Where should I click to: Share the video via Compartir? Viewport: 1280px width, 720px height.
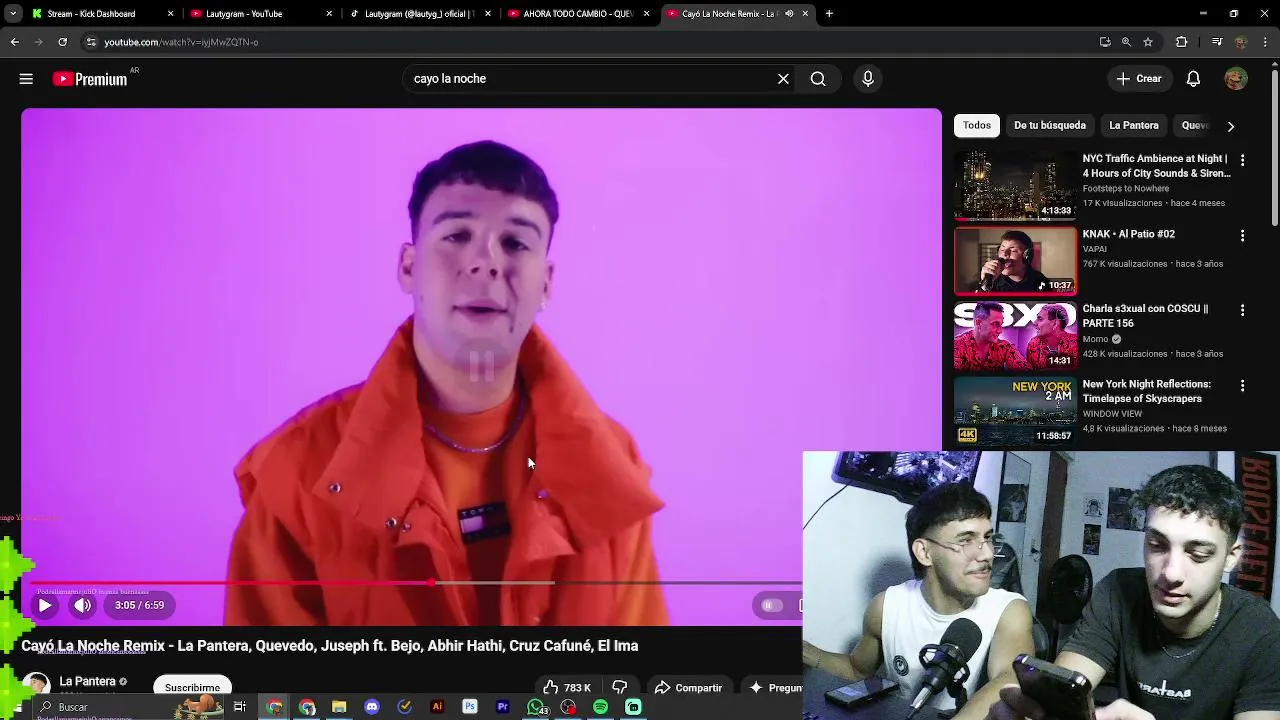point(688,688)
